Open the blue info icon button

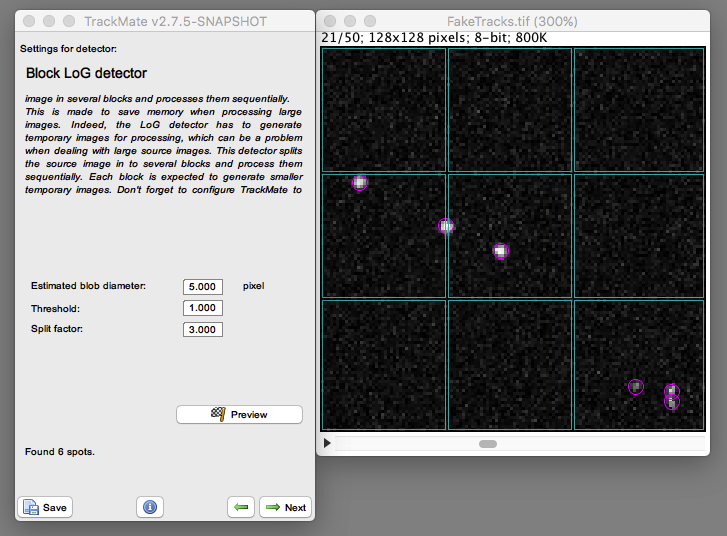pyautogui.click(x=150, y=507)
